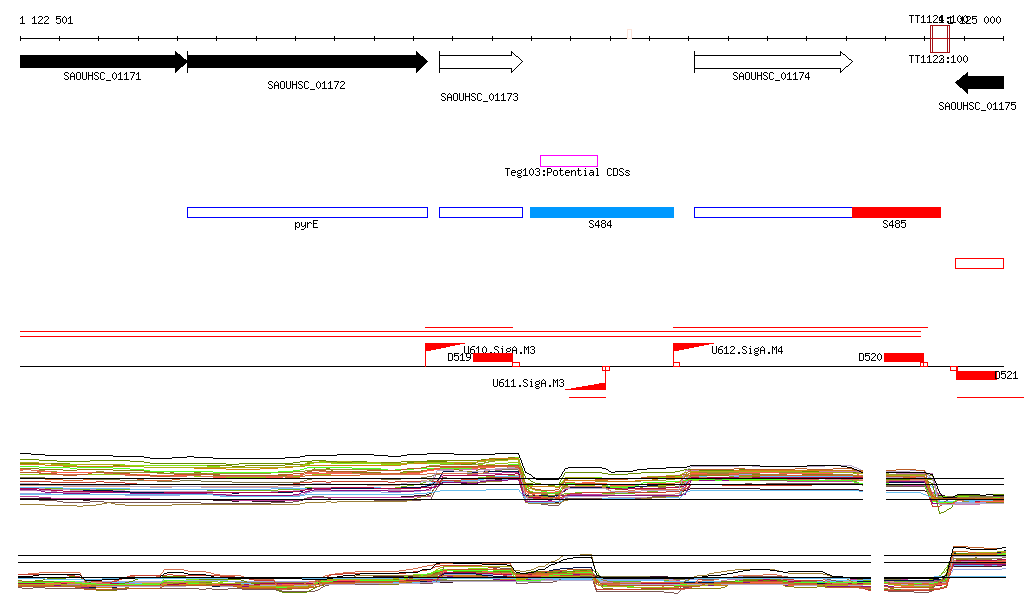The height and width of the screenshot is (611, 1024).
Task: Click the pale marker on the ruler center
Action: (630, 34)
